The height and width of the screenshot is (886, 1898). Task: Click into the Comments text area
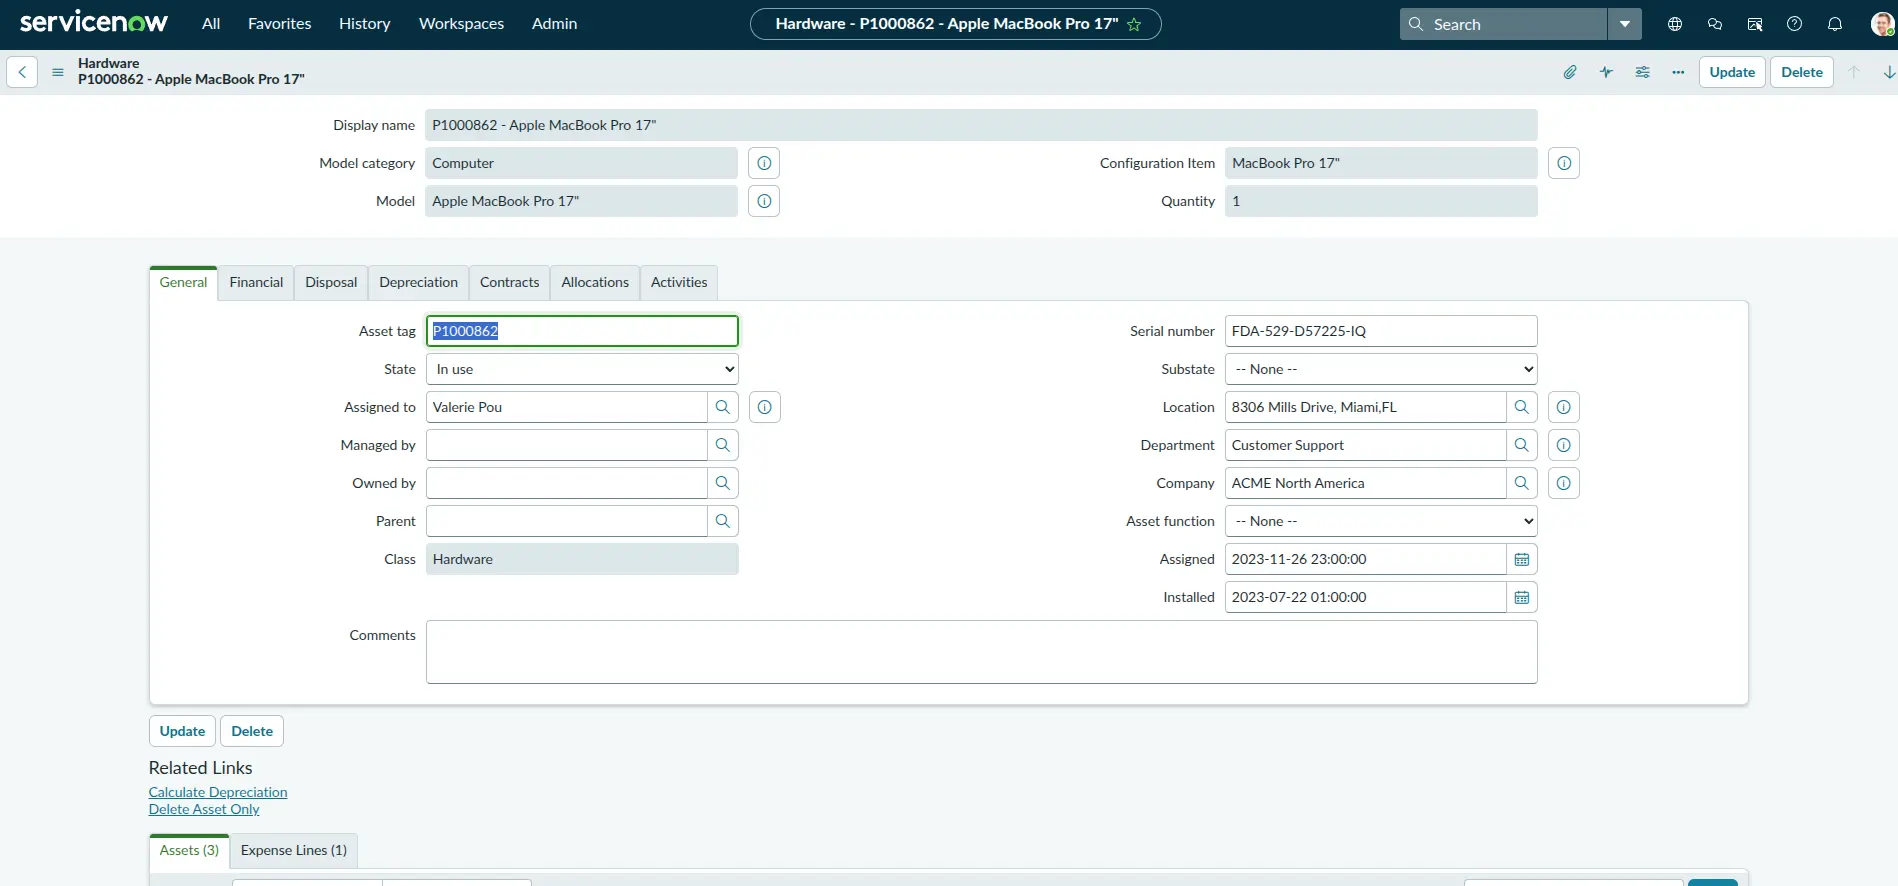pyautogui.click(x=981, y=652)
